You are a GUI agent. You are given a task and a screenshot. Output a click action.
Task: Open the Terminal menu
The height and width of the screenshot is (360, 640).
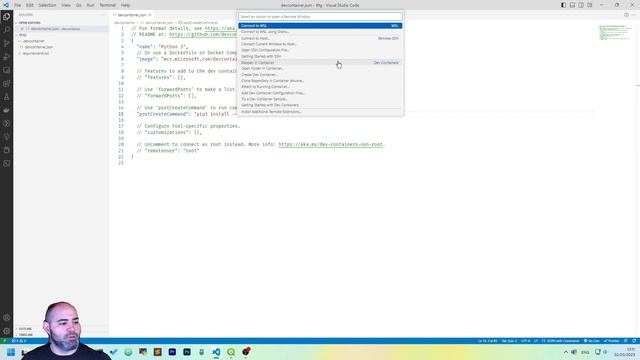108,5
